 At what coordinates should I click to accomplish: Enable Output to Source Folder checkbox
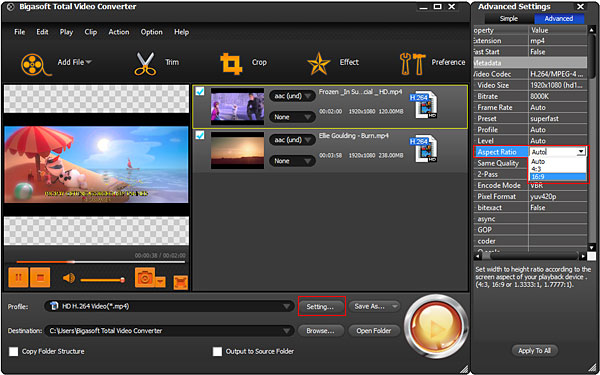coord(217,351)
